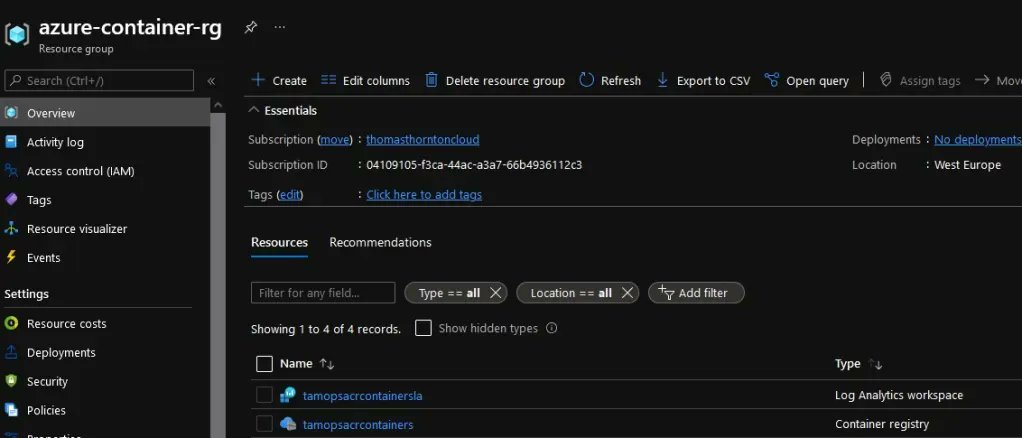Click the trash bin delete icon
The height and width of the screenshot is (438, 1022).
pos(431,80)
